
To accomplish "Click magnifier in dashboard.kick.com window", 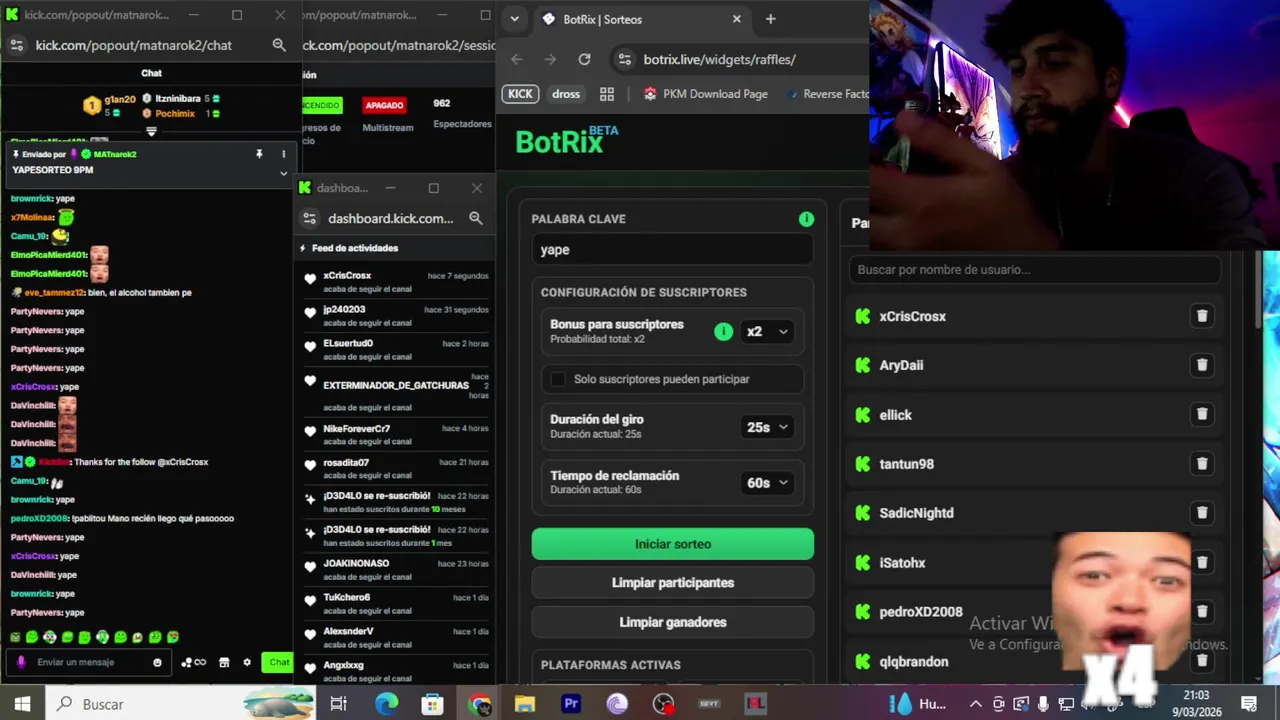I will coord(476,218).
